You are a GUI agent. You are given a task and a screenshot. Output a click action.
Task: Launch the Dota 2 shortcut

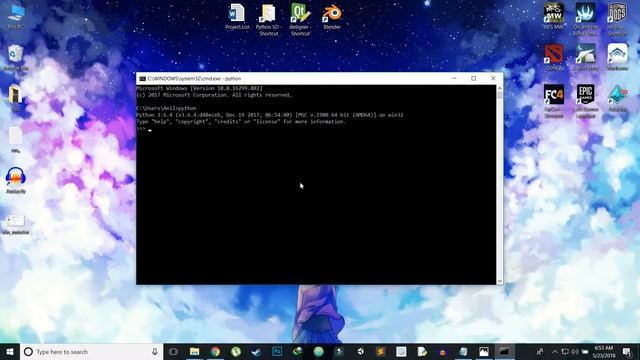pos(553,58)
